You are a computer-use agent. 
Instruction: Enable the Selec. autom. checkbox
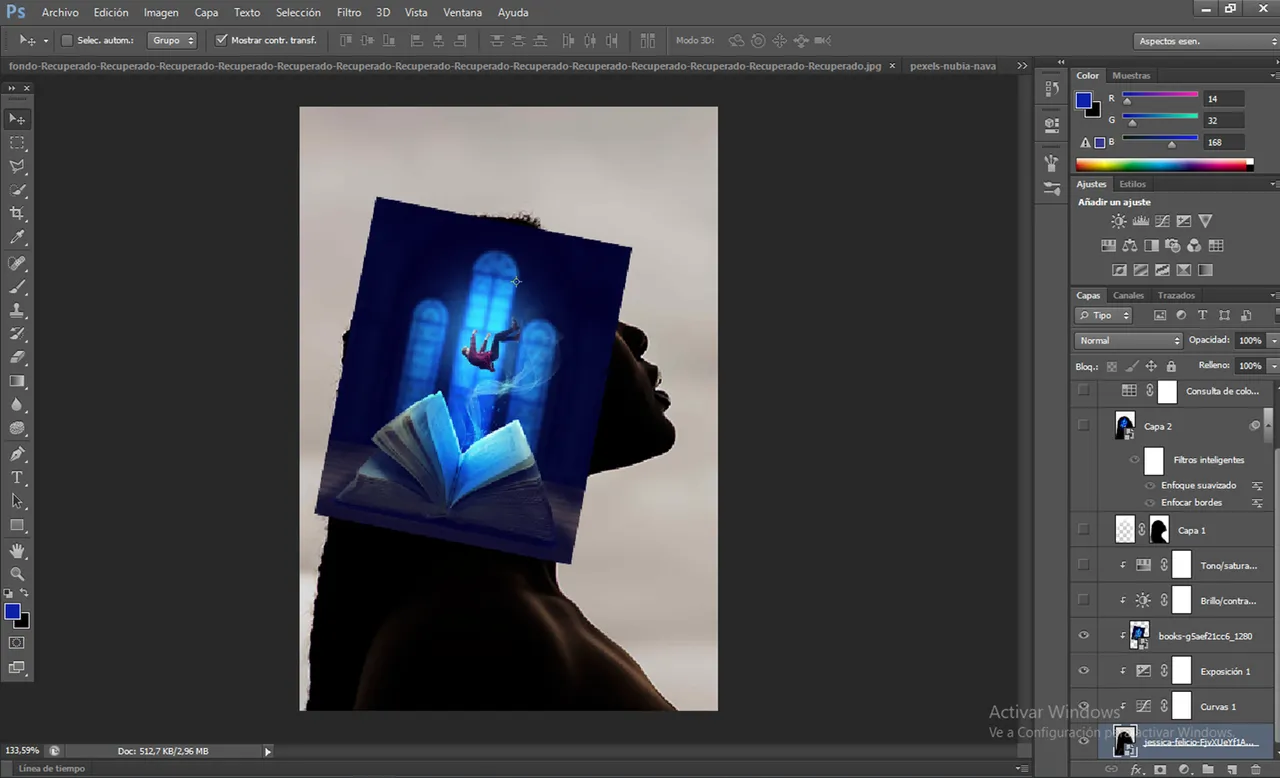[67, 41]
